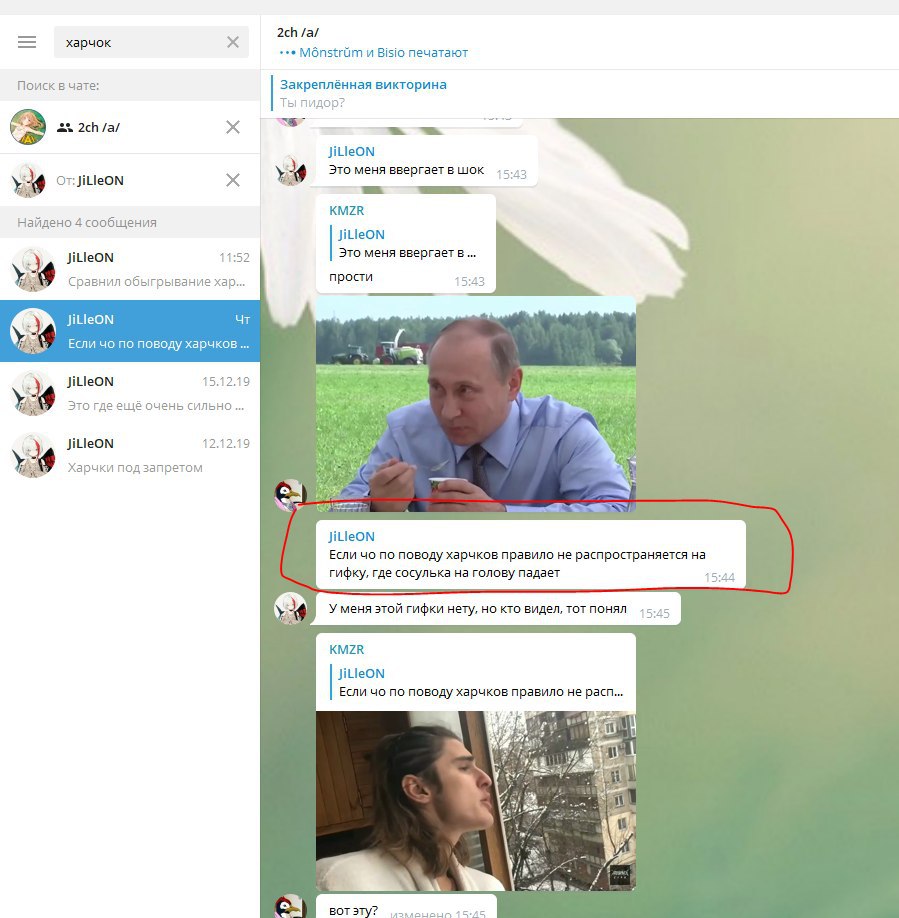Open KMZR's name above the 'прости' reply

(346, 211)
